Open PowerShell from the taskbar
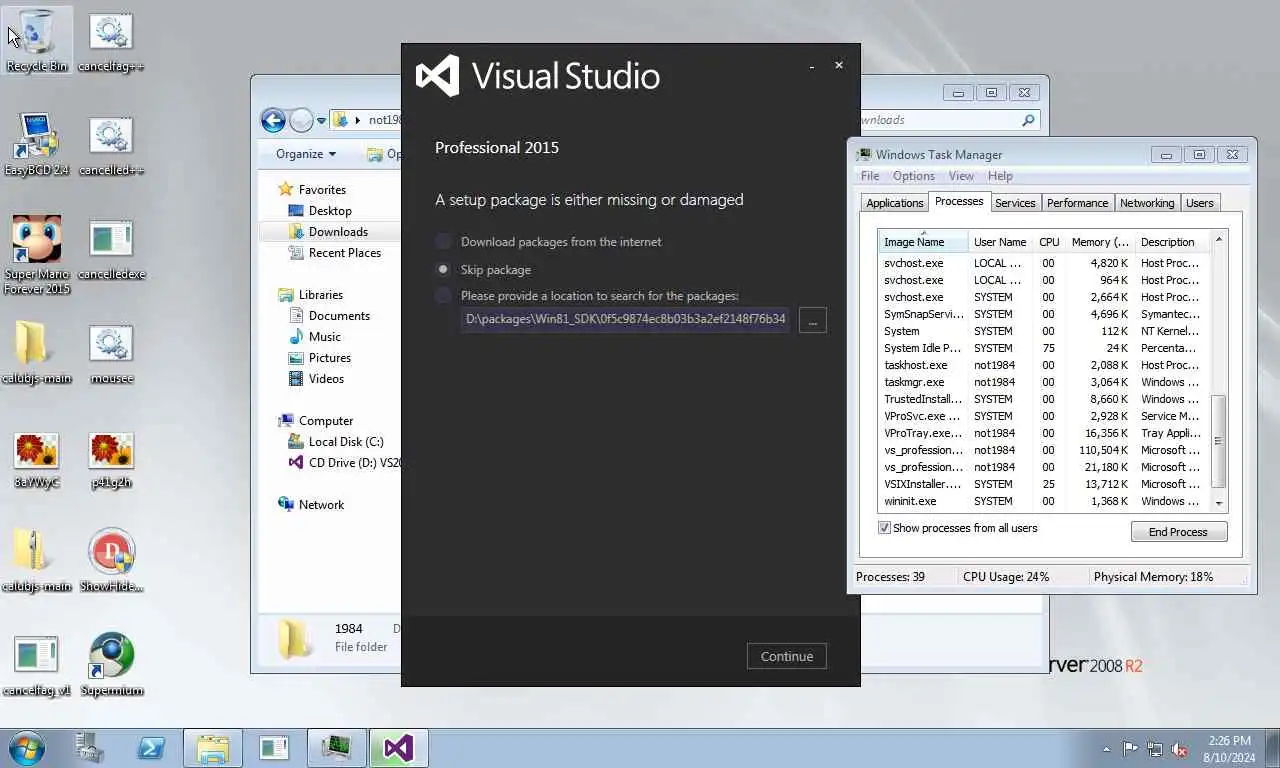 pos(151,748)
